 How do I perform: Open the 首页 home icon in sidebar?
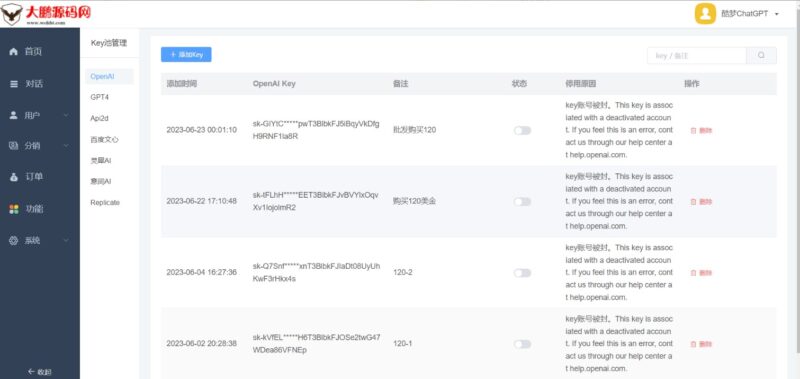point(14,52)
